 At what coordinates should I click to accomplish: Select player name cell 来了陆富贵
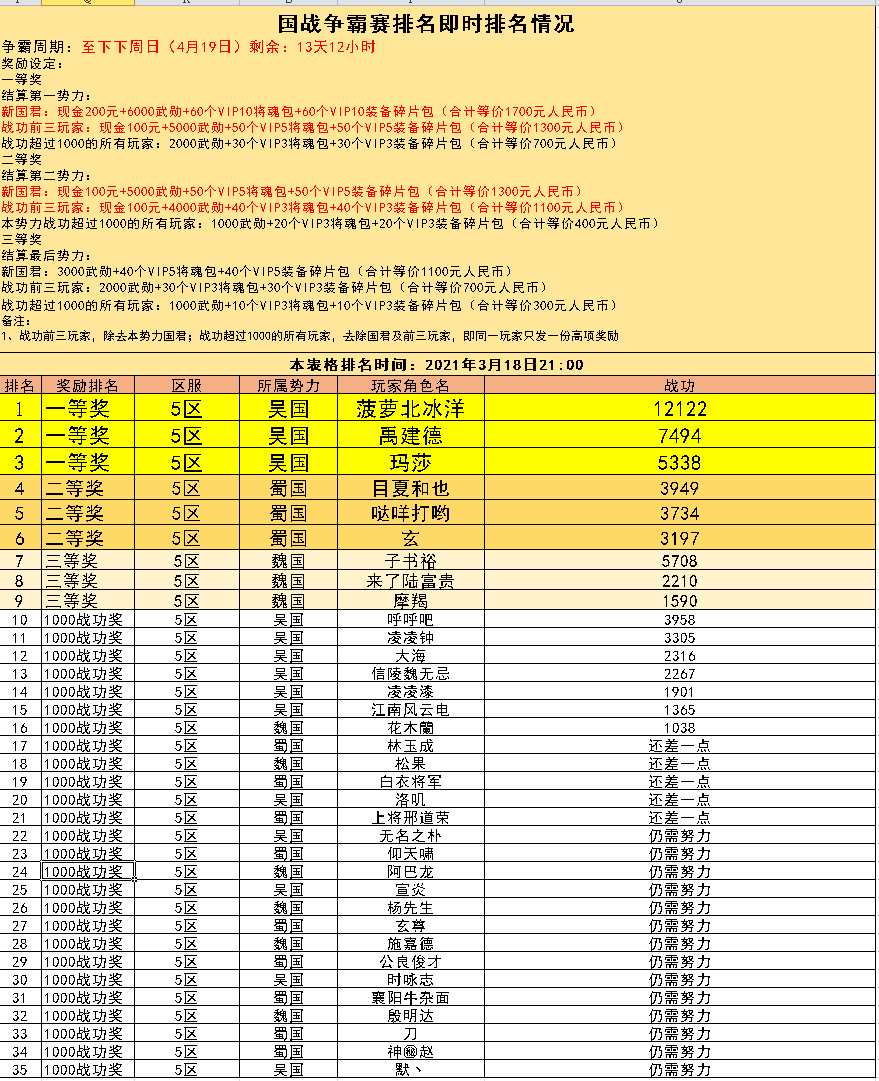(411, 581)
